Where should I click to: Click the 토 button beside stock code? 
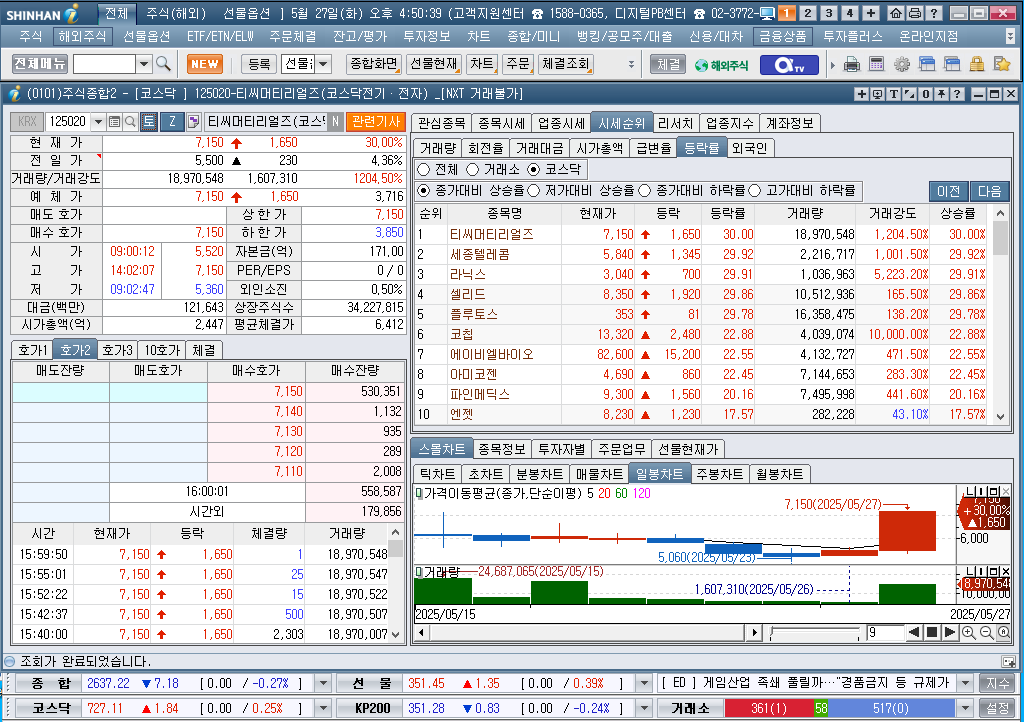click(x=149, y=121)
